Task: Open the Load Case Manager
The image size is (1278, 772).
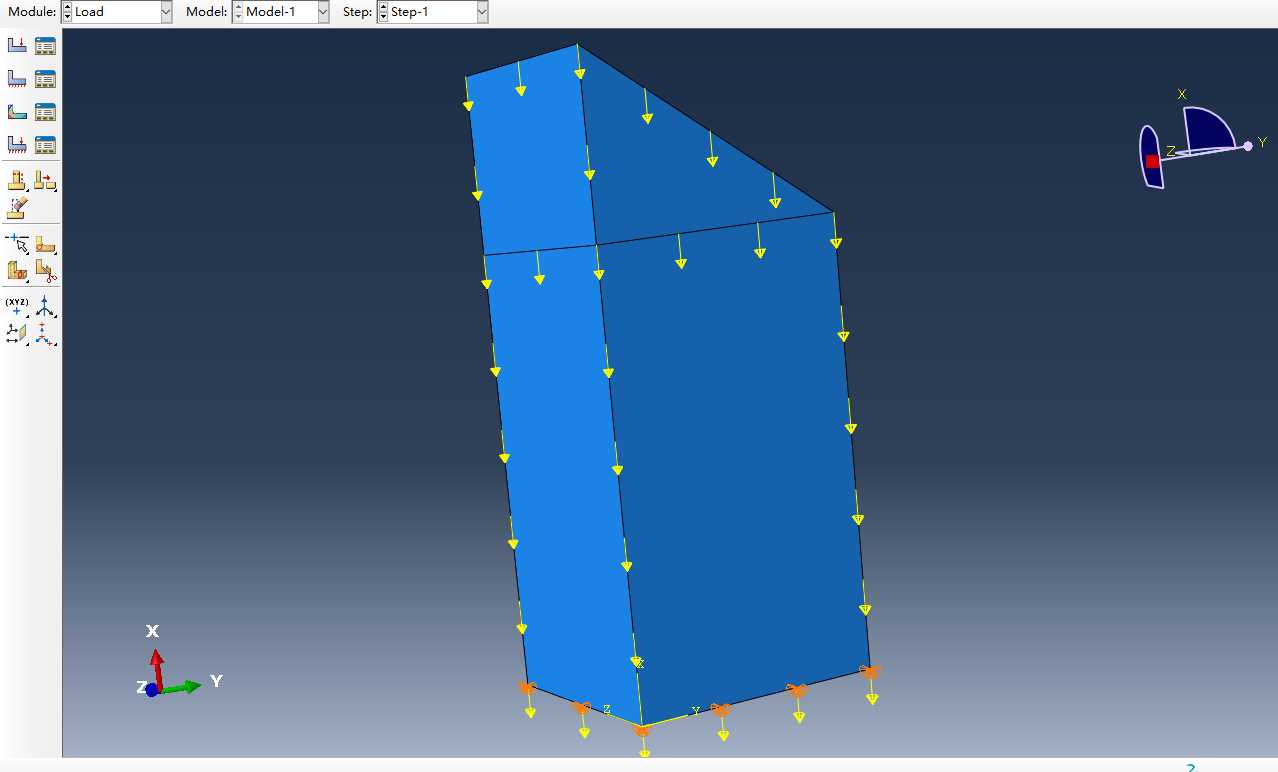Action: point(45,144)
